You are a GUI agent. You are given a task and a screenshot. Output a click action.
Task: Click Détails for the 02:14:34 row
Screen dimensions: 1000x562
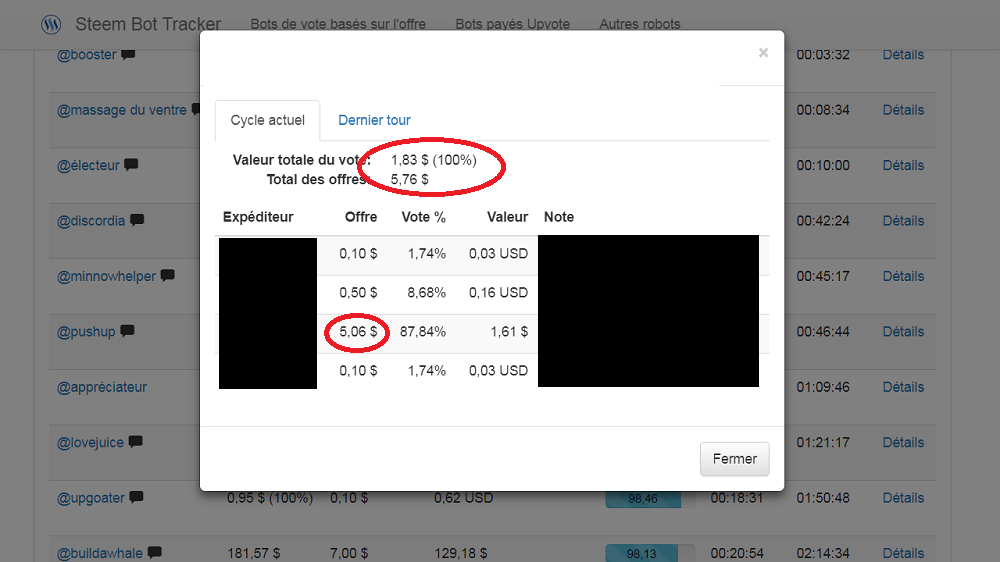903,553
